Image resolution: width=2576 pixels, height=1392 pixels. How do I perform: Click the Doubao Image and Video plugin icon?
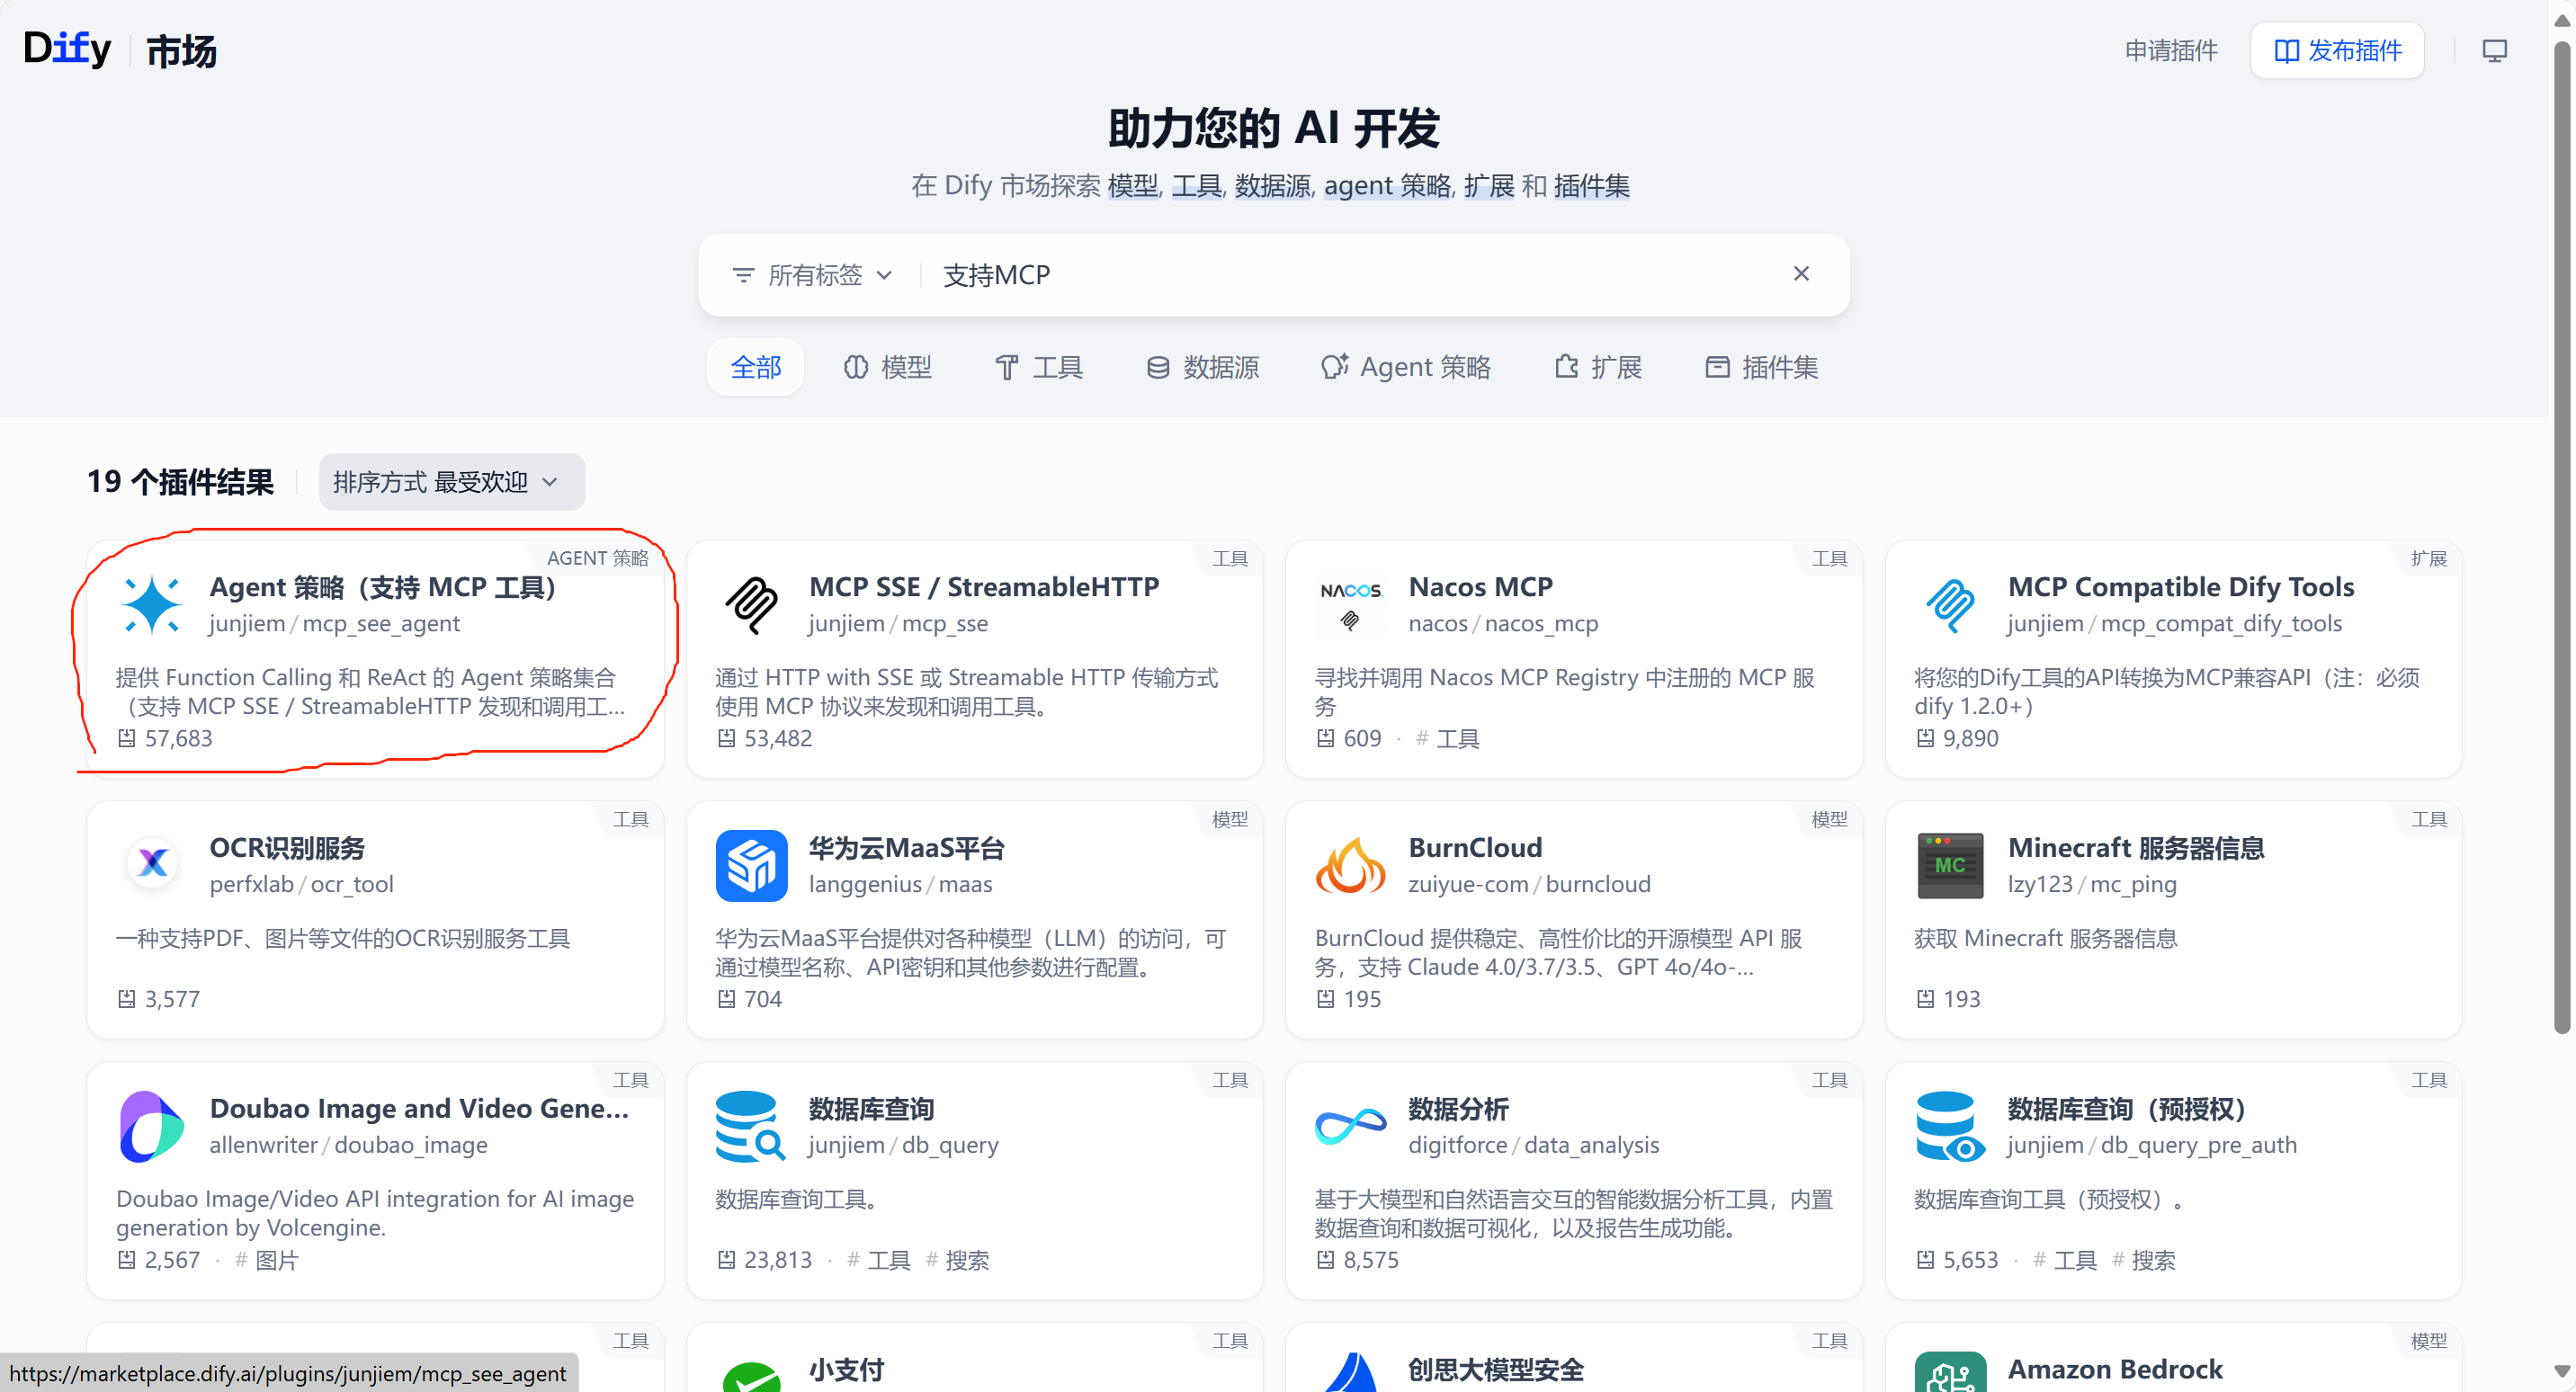tap(151, 1125)
